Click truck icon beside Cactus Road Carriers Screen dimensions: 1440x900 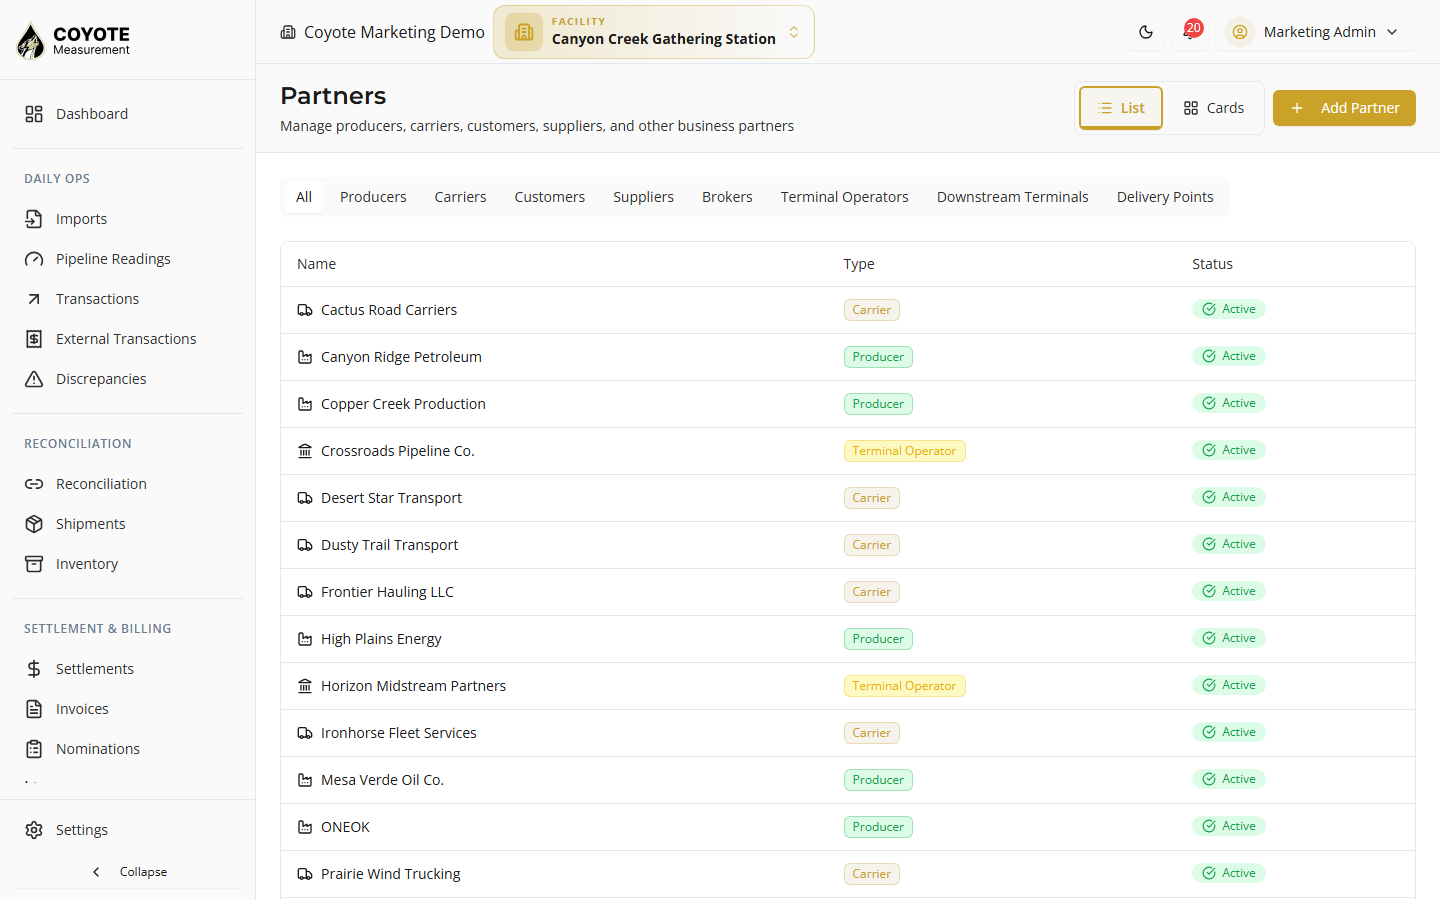[x=305, y=310]
